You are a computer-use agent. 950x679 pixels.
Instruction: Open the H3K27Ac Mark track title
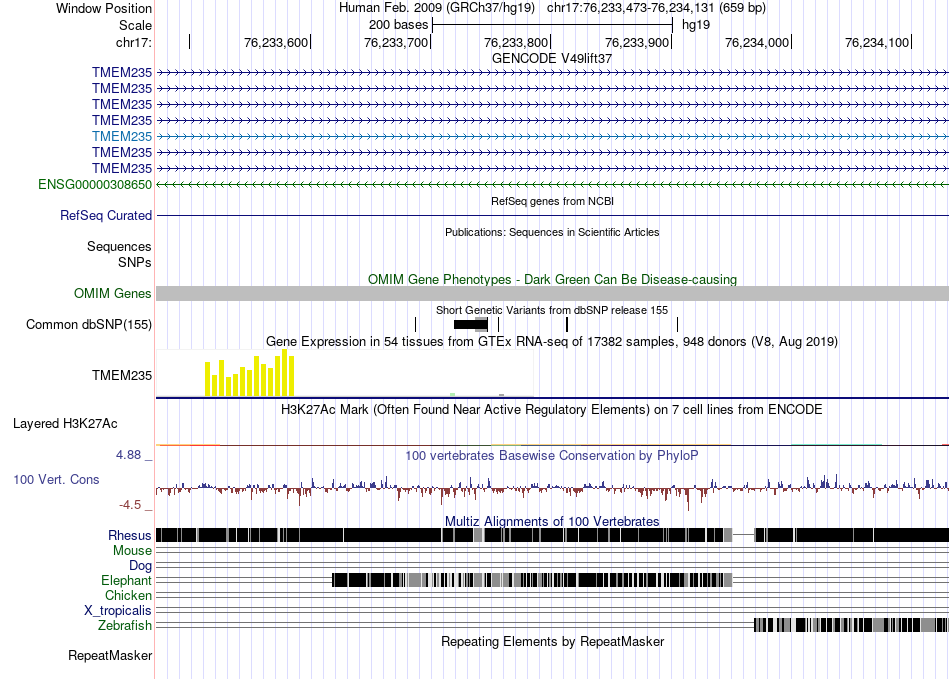coord(552,409)
